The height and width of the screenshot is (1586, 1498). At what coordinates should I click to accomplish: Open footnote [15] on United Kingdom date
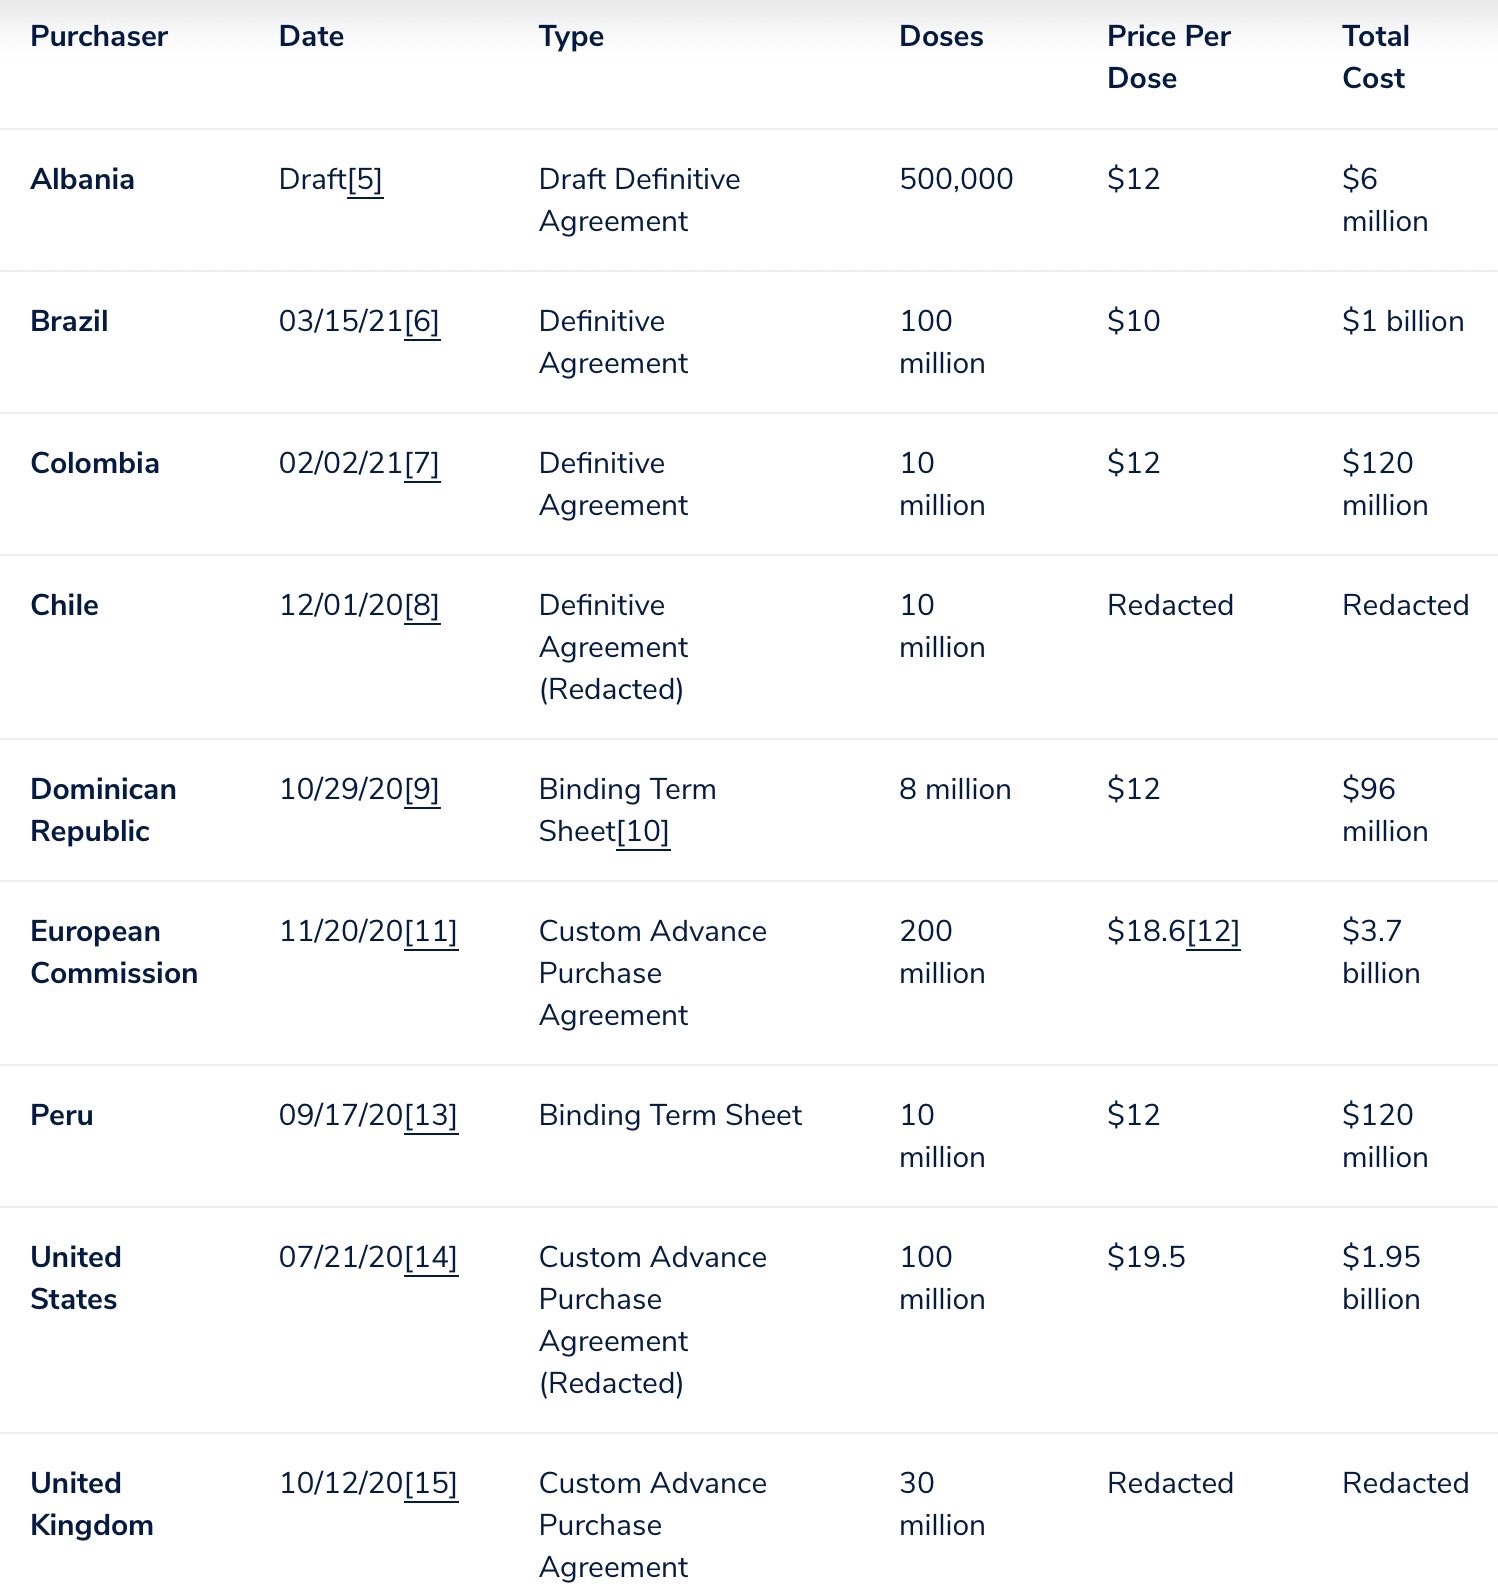tap(431, 1484)
